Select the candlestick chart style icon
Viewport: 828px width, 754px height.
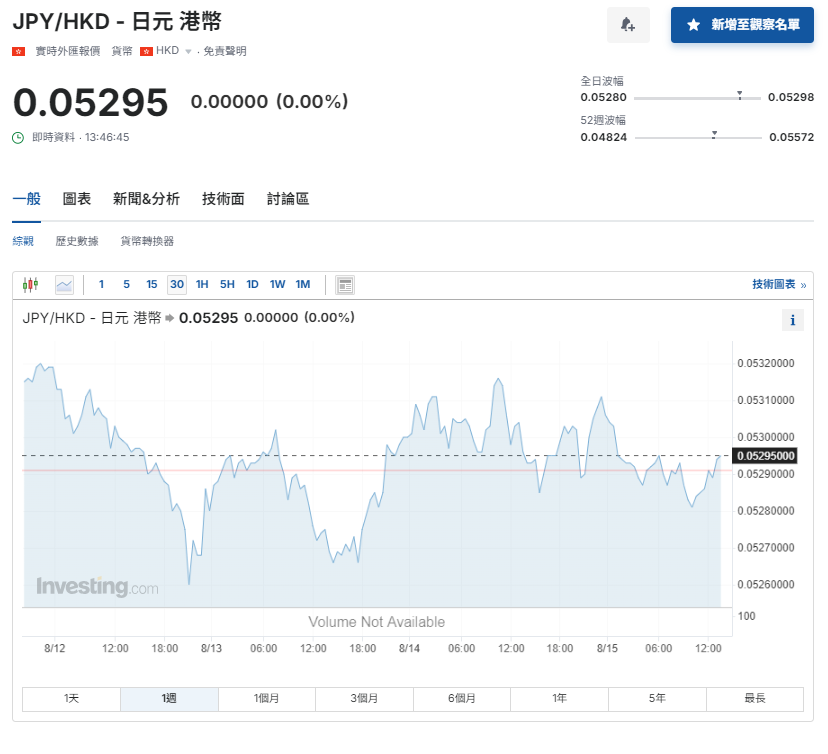[30, 284]
